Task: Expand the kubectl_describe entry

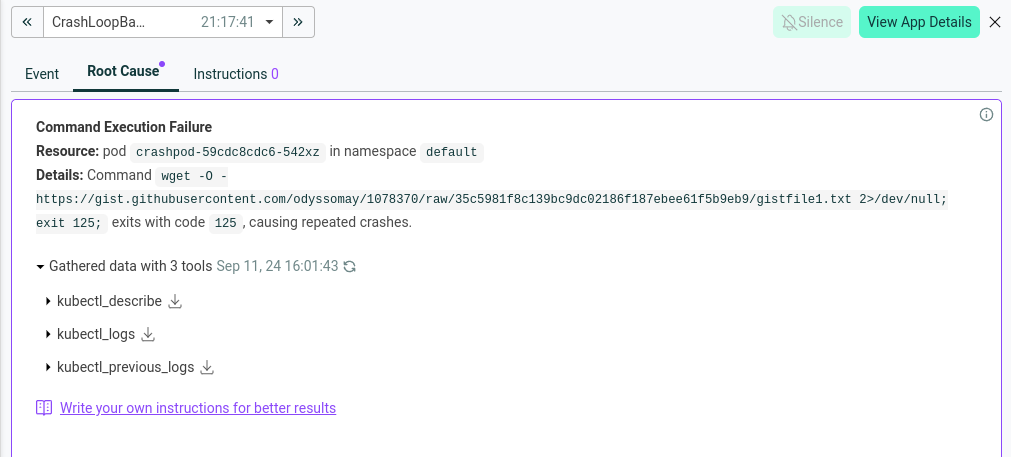Action: point(48,301)
